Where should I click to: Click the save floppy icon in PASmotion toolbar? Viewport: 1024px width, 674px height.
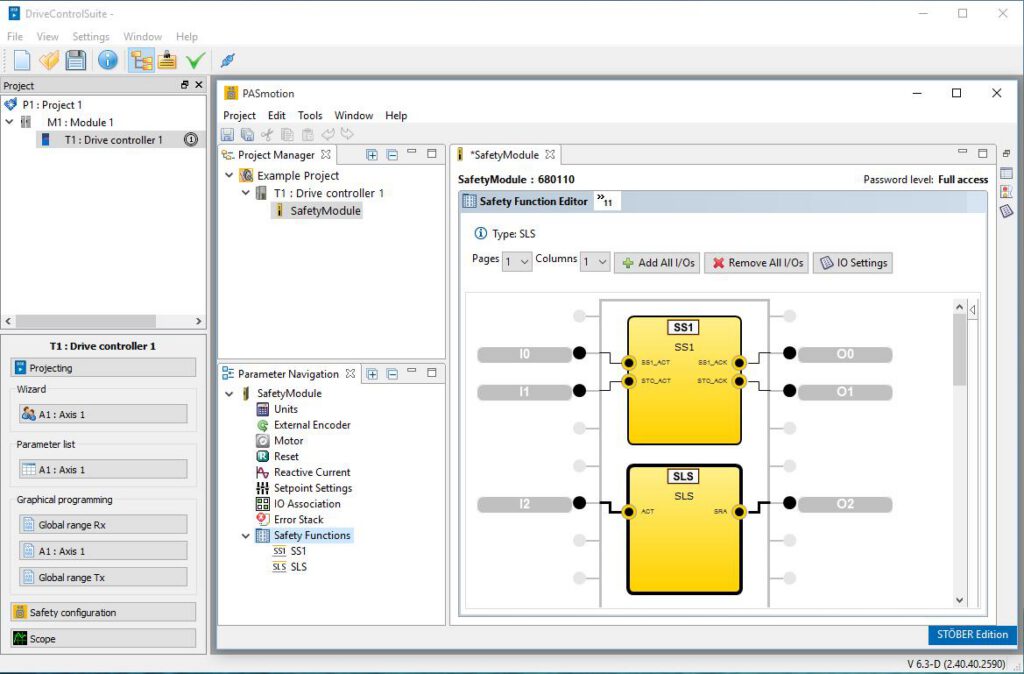(x=227, y=135)
